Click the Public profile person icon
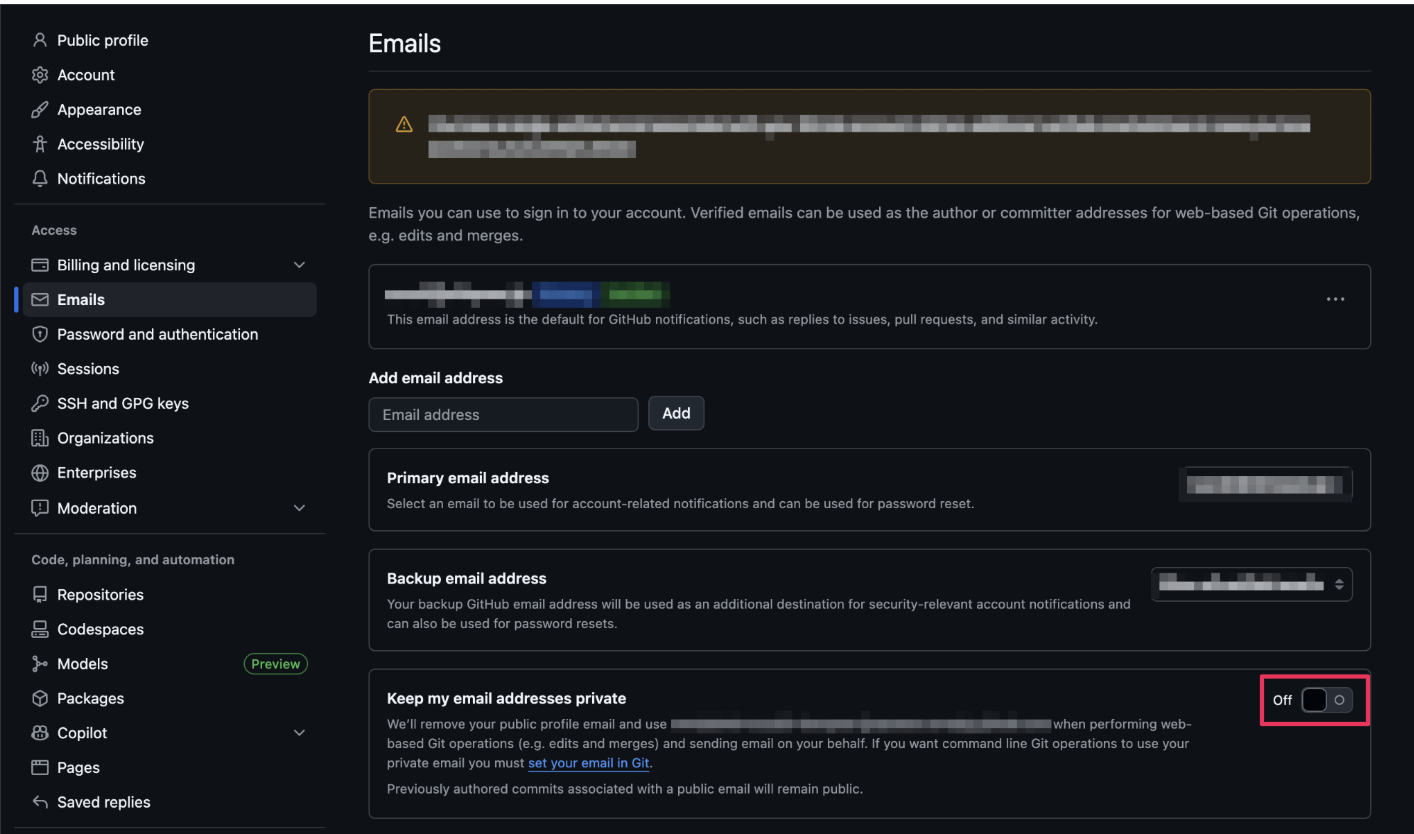Screen dimensions: 1414x834 click(40, 41)
